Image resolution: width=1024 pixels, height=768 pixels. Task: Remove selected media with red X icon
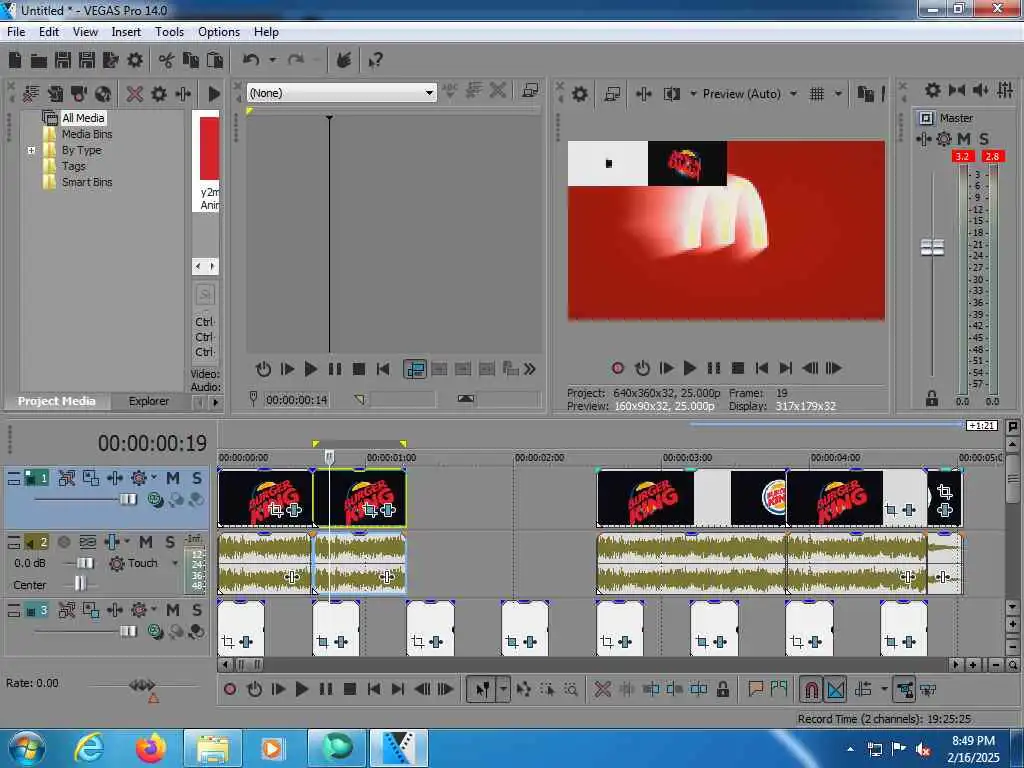pos(135,94)
